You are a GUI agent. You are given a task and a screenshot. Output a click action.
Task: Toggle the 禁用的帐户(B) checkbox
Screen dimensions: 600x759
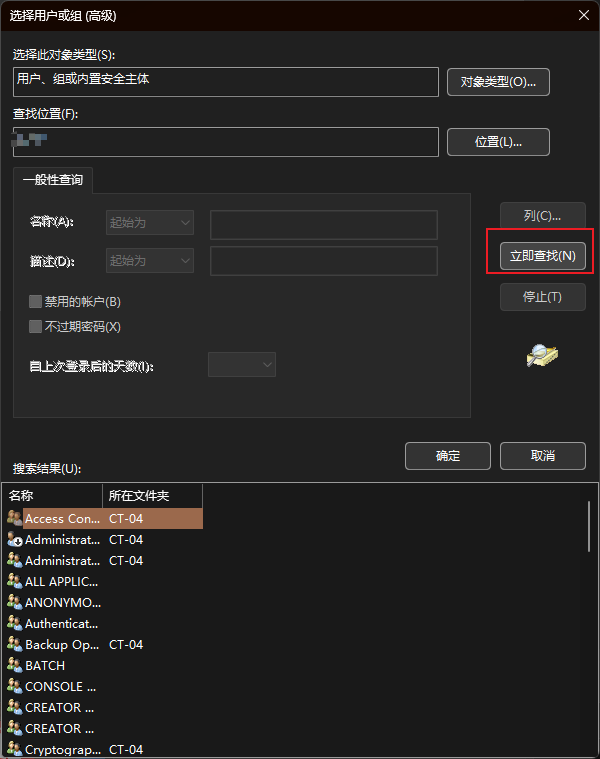click(x=35, y=302)
